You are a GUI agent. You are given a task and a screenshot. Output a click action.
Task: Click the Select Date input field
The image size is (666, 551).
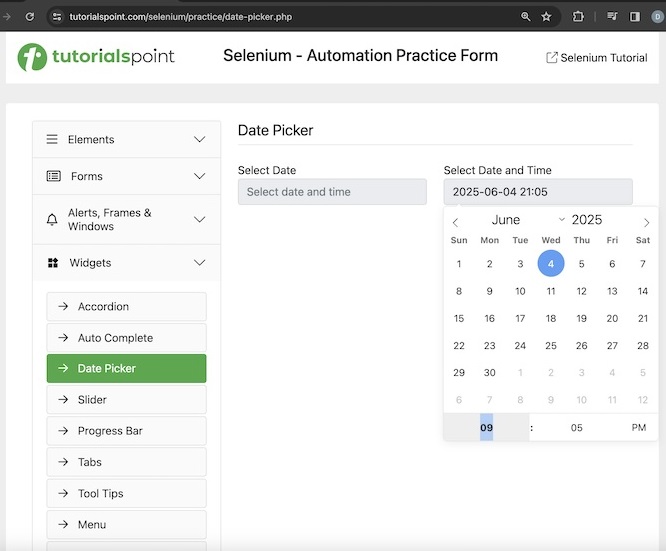pos(332,192)
